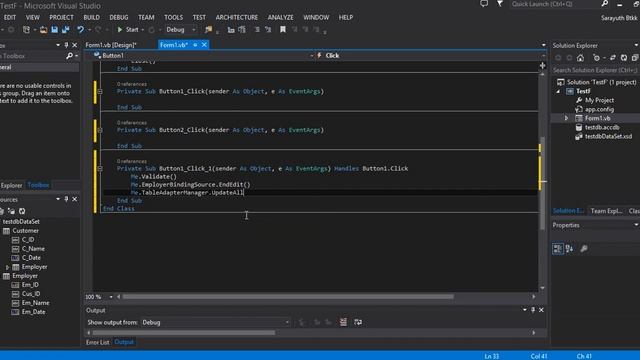Open the ARCHITECTURE menu

tap(237, 18)
